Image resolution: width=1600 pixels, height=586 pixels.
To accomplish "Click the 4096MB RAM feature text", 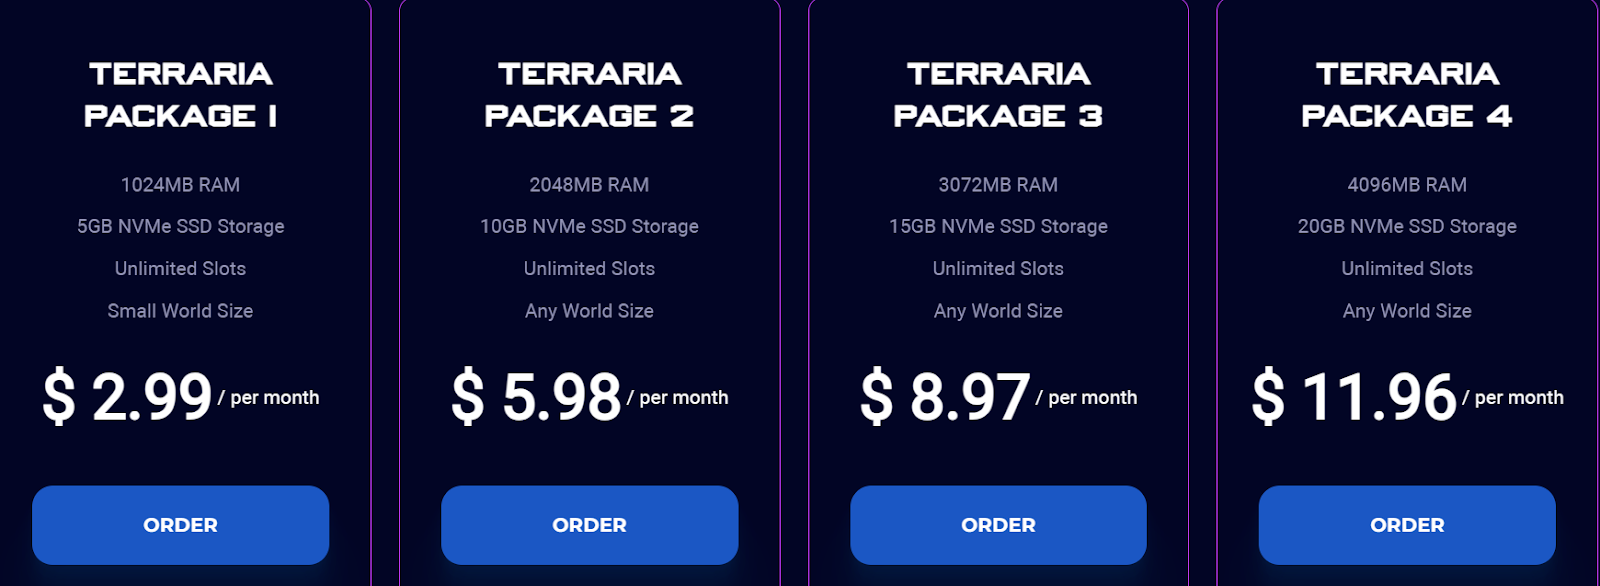I will (1407, 185).
